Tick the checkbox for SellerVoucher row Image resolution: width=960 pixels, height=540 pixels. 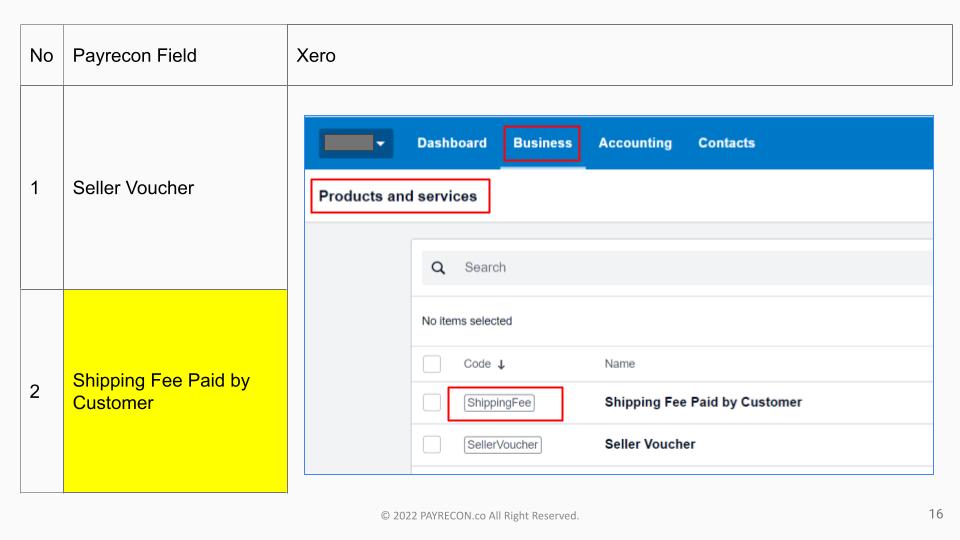(432, 444)
